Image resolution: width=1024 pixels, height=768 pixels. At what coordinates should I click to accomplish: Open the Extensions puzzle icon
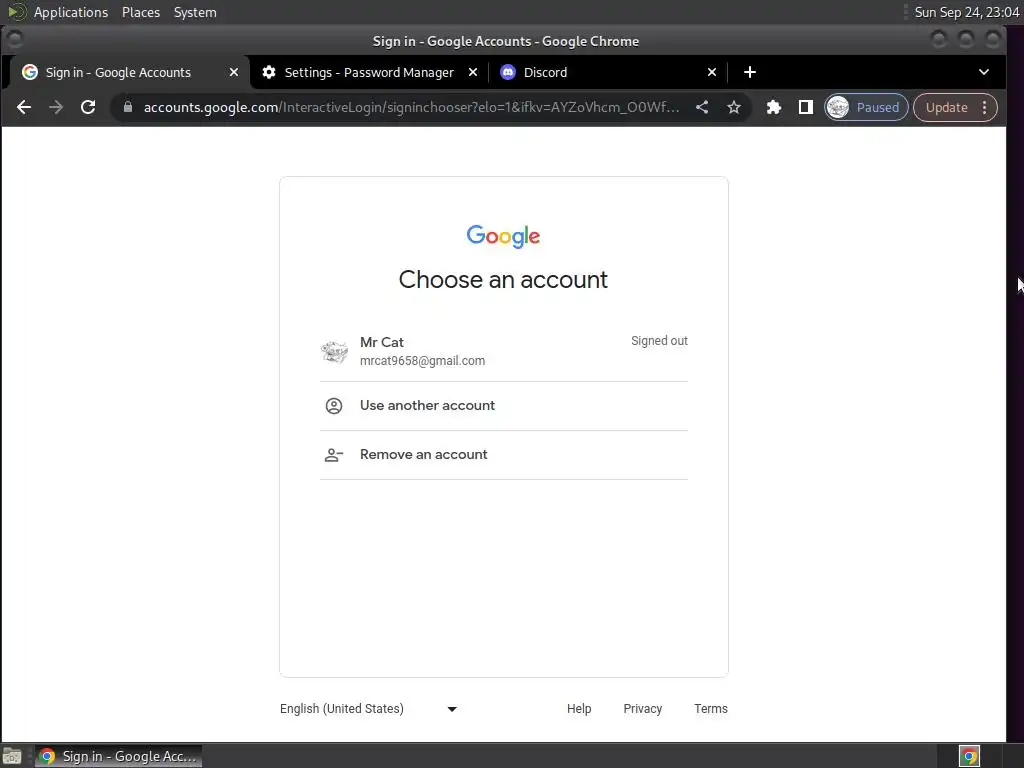(x=774, y=107)
